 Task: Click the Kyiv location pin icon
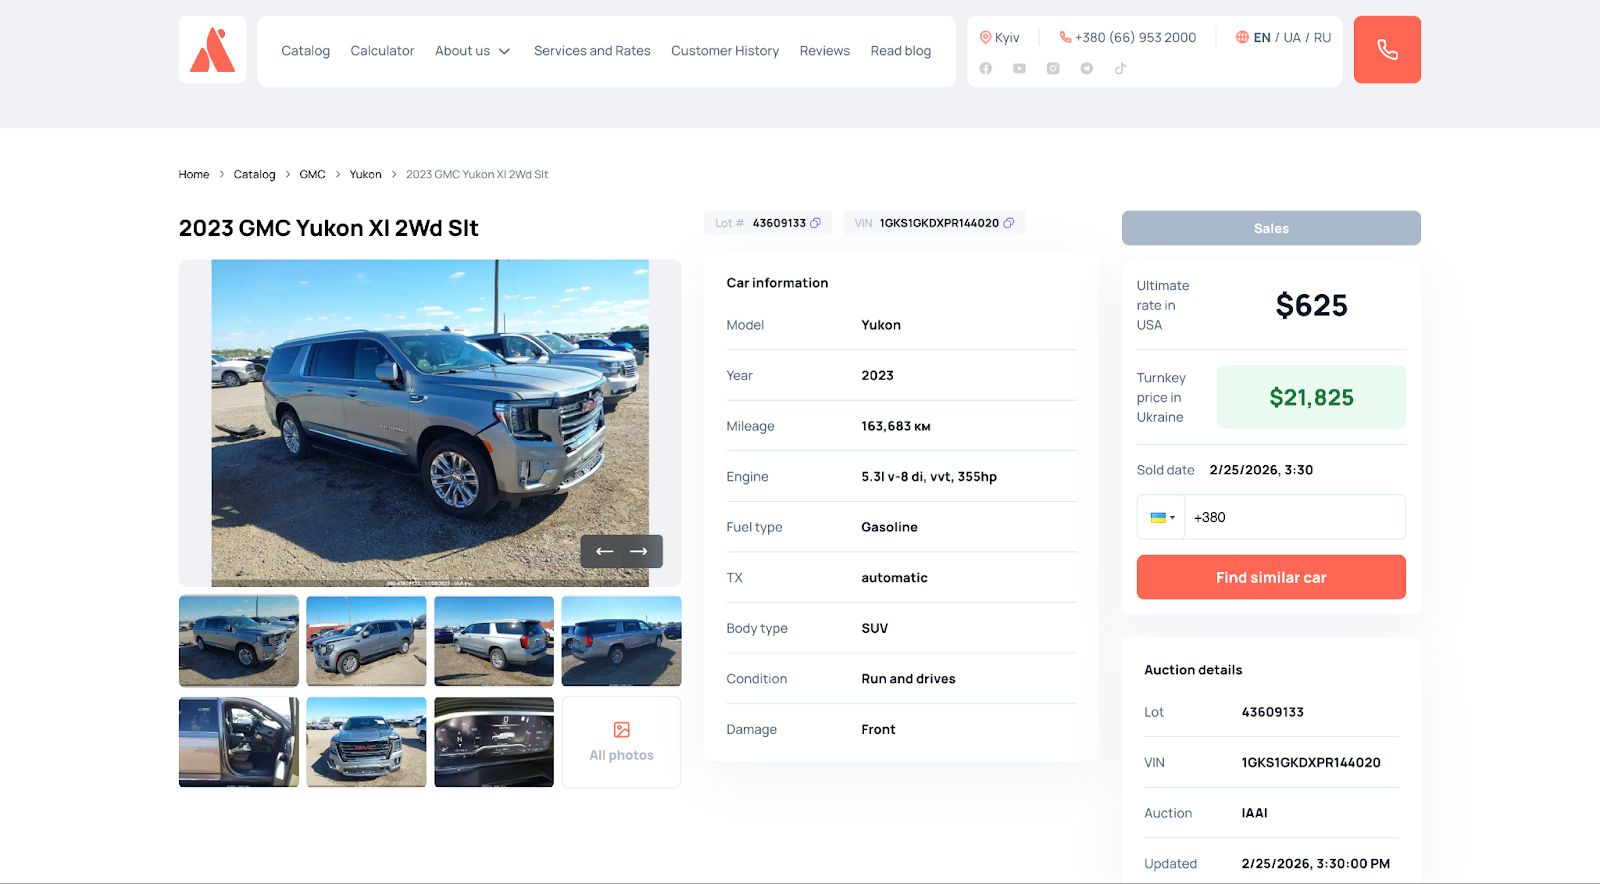(x=985, y=37)
